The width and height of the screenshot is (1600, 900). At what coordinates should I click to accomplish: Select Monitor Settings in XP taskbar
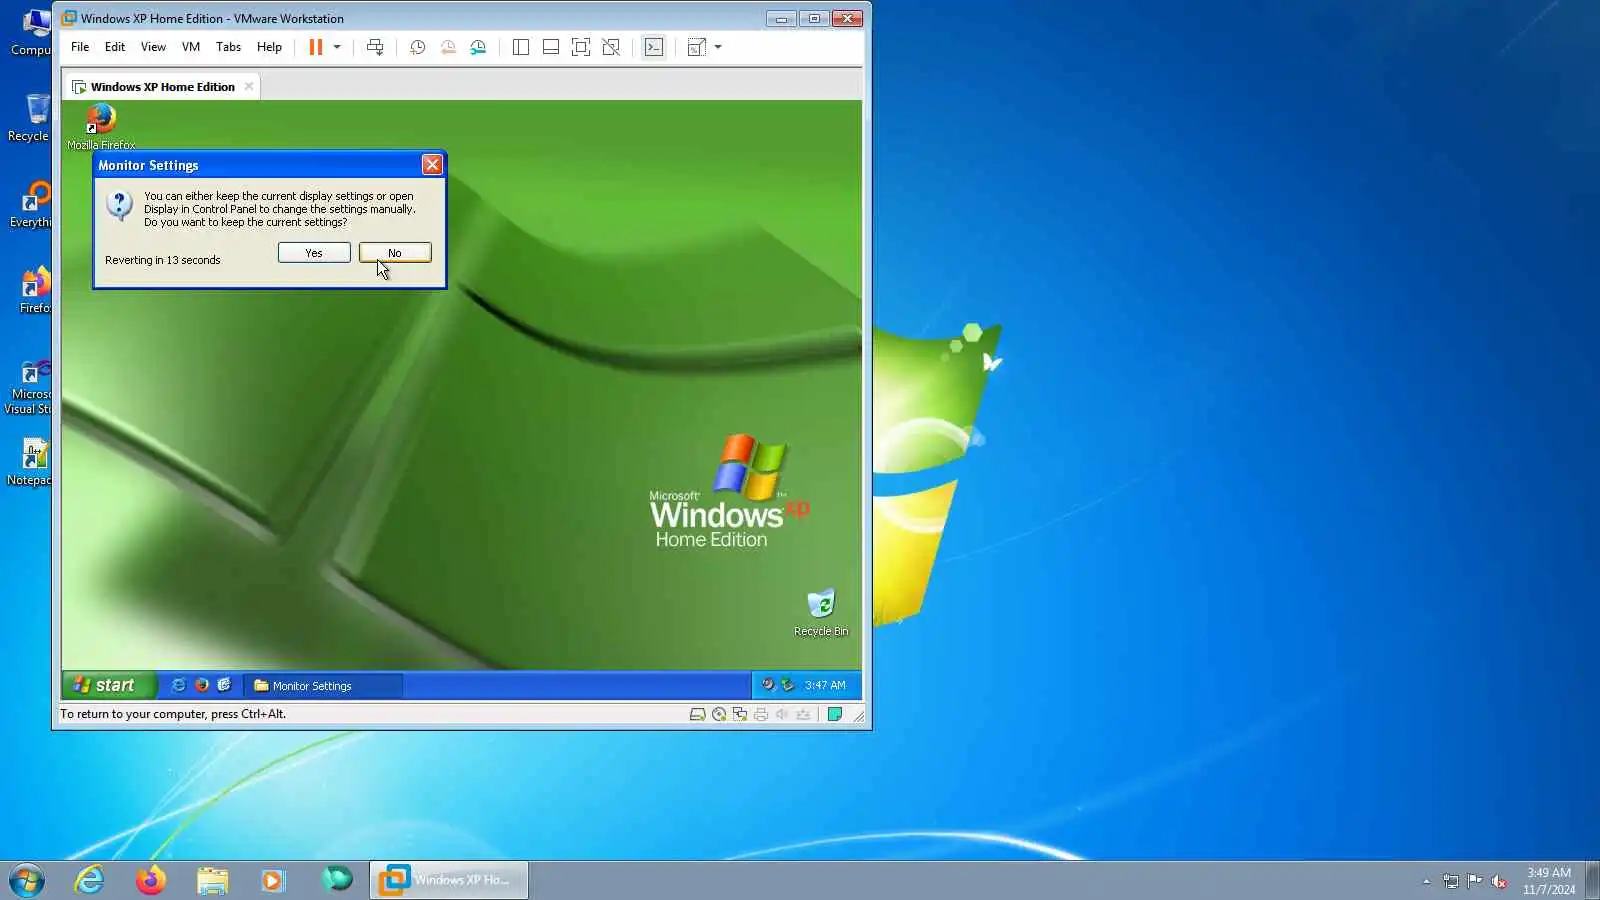tap(323, 686)
